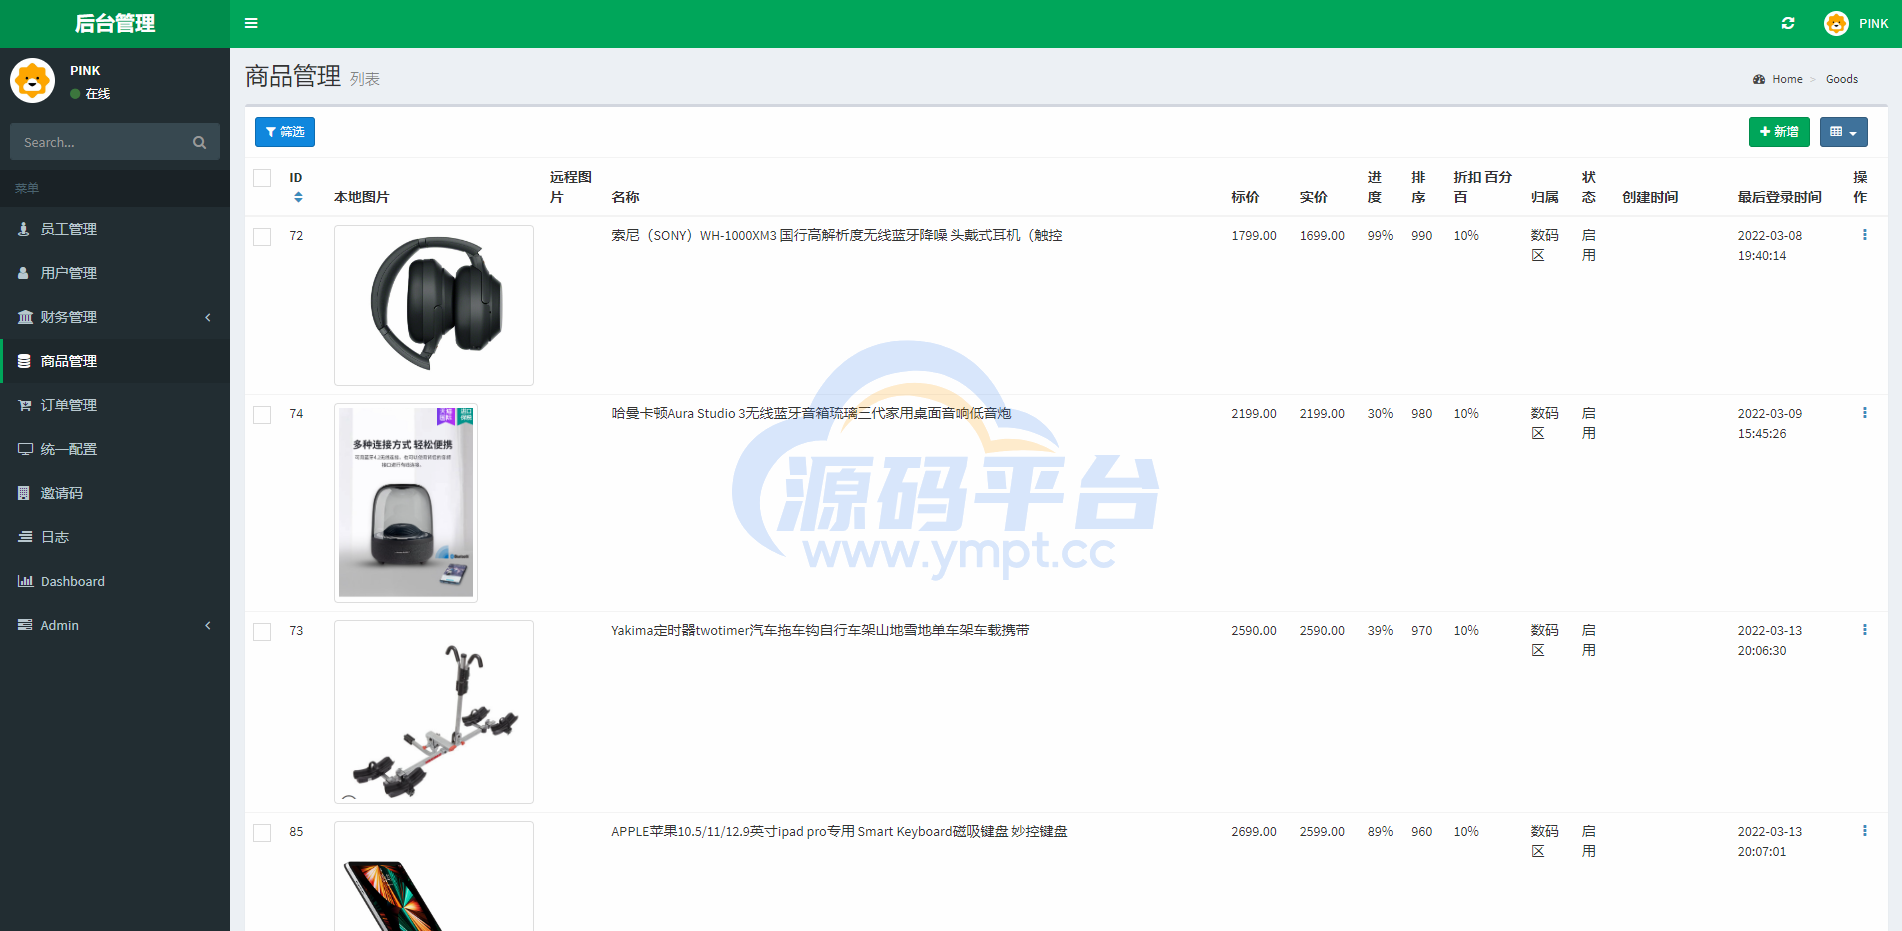Viewport: 1902px width, 931px height.
Task: Click the sidebar profile avatar image
Action: pos(33,80)
